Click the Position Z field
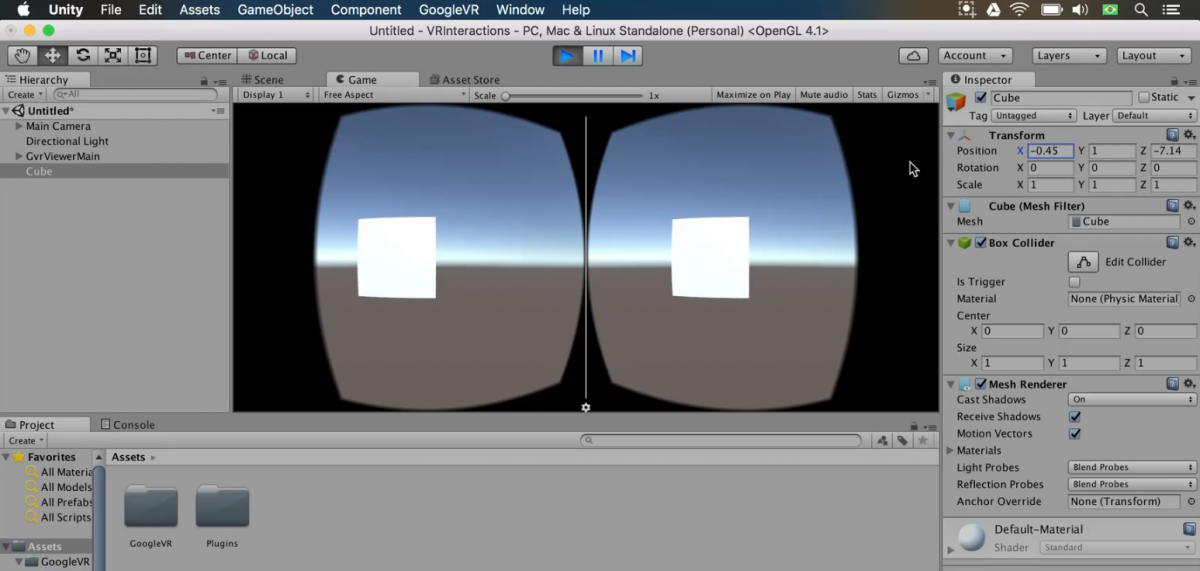Screen dimensions: 1200x571 (x=1173, y=151)
